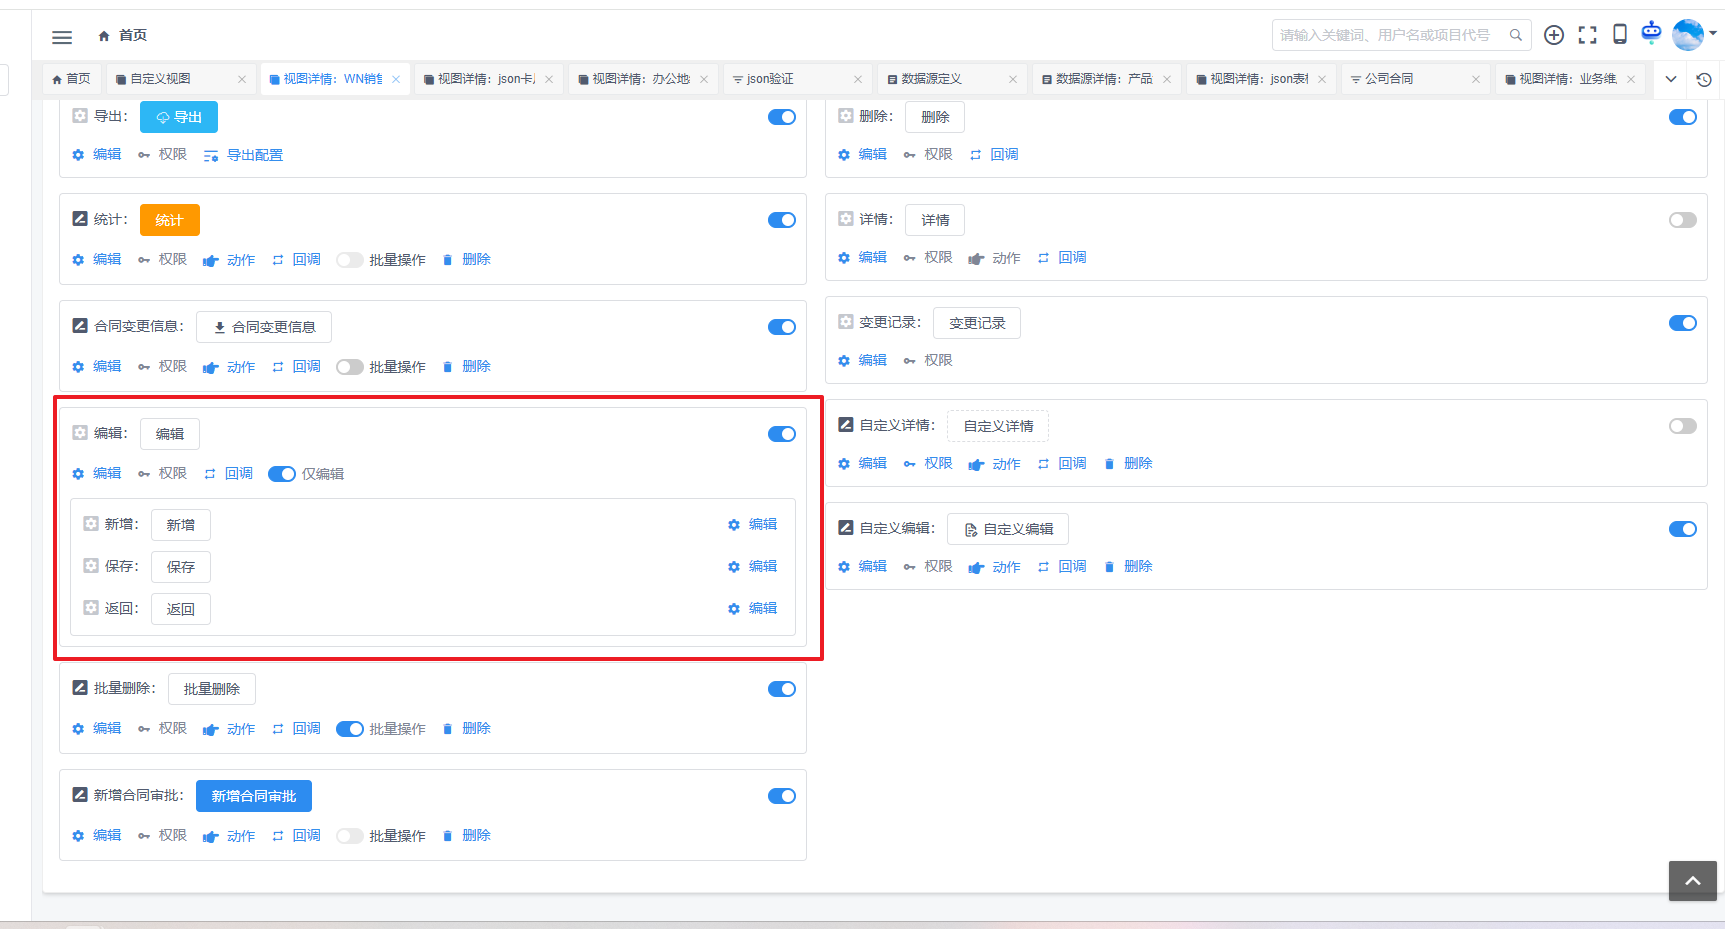Toggle fullscreen mode icon

[1587, 35]
